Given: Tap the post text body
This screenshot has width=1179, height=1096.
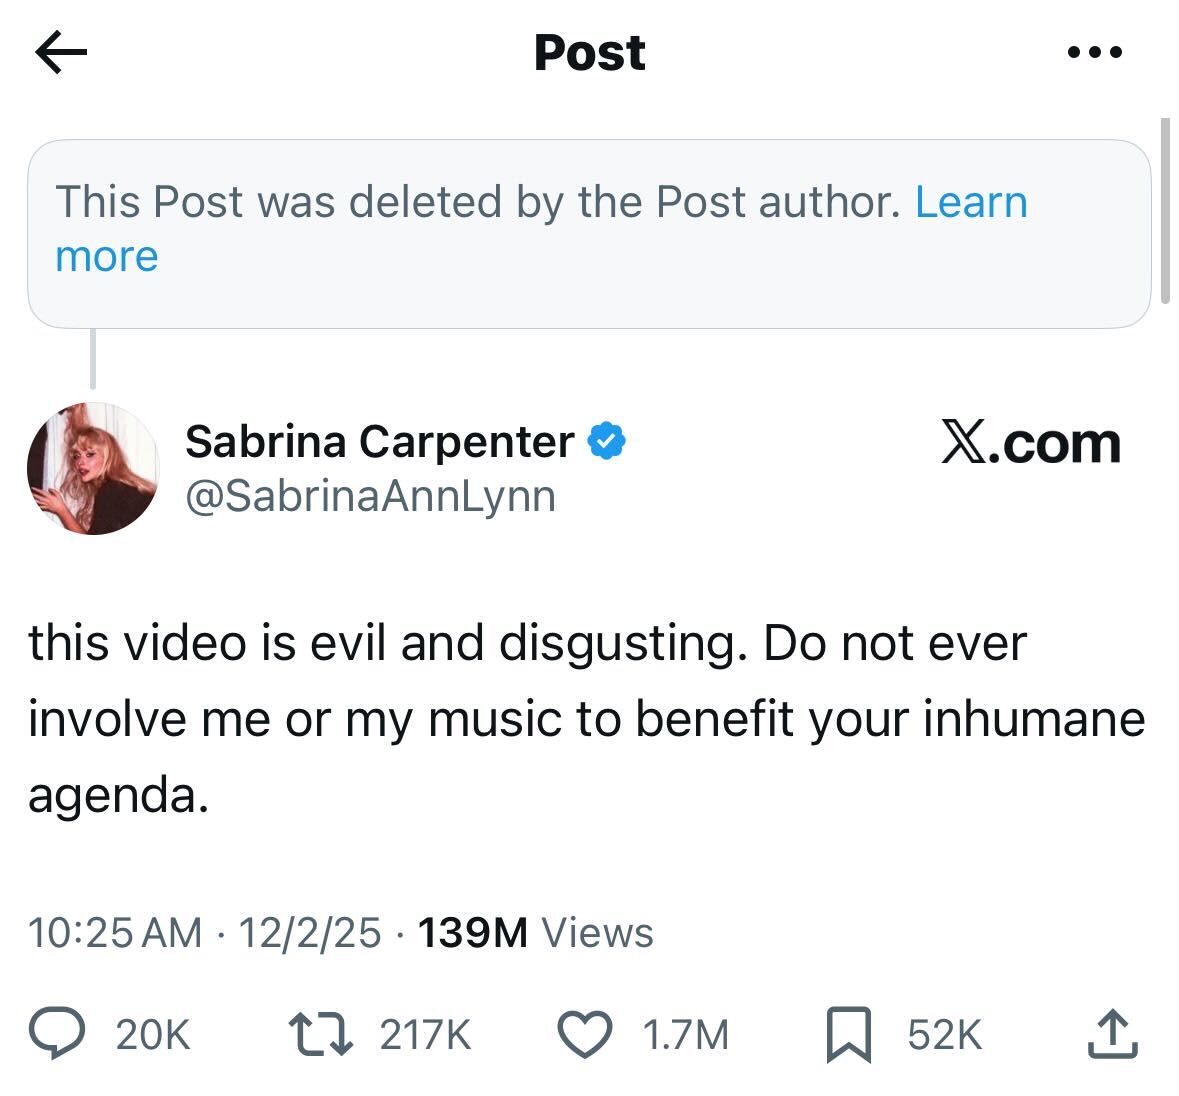Looking at the screenshot, I should 586,719.
